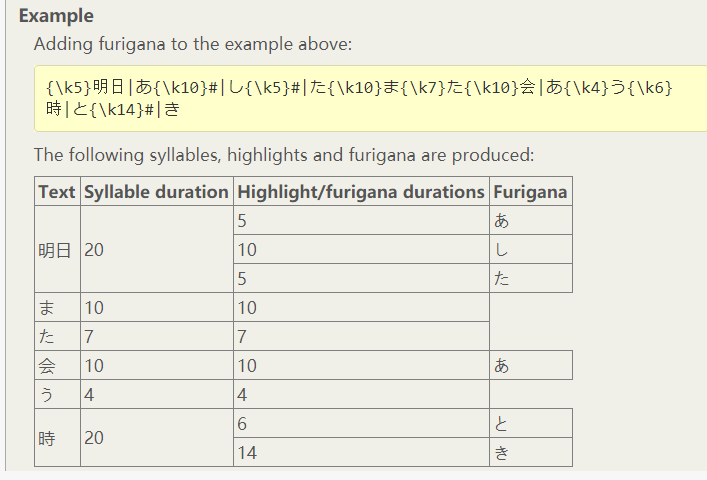Click the furigana と cell
This screenshot has height=480, width=707.
(x=531, y=423)
